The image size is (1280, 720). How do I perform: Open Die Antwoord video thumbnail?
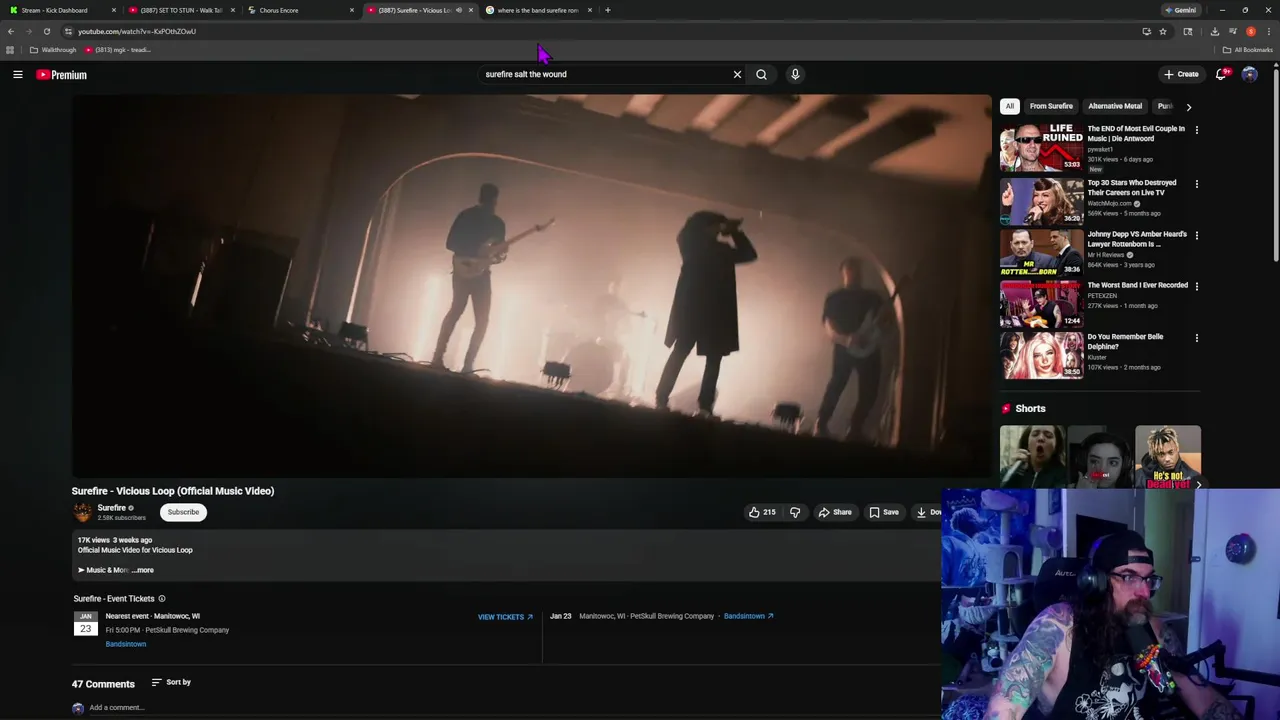click(x=1041, y=147)
